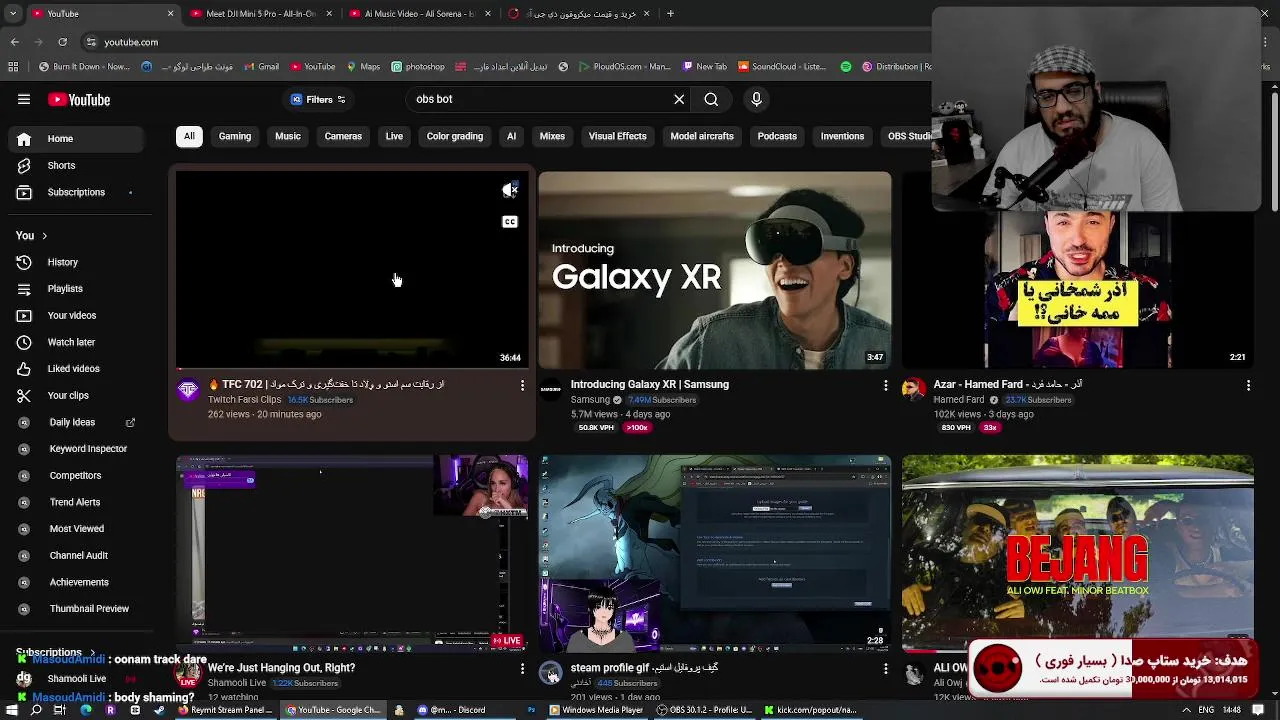
Task: Select the Mixes filter chip
Action: (552, 136)
